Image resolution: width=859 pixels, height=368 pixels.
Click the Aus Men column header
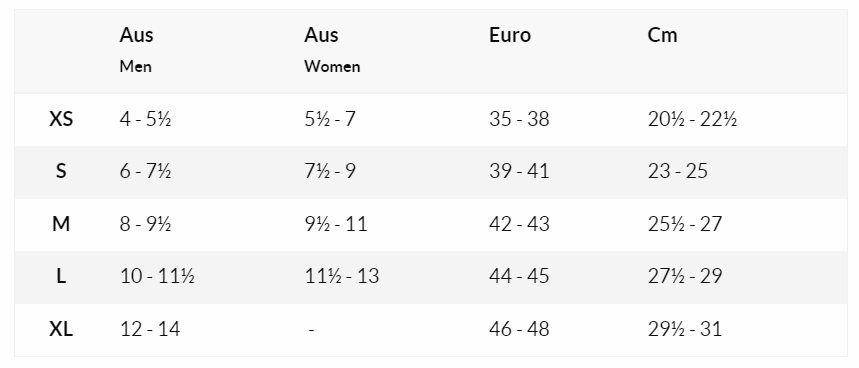[x=136, y=50]
